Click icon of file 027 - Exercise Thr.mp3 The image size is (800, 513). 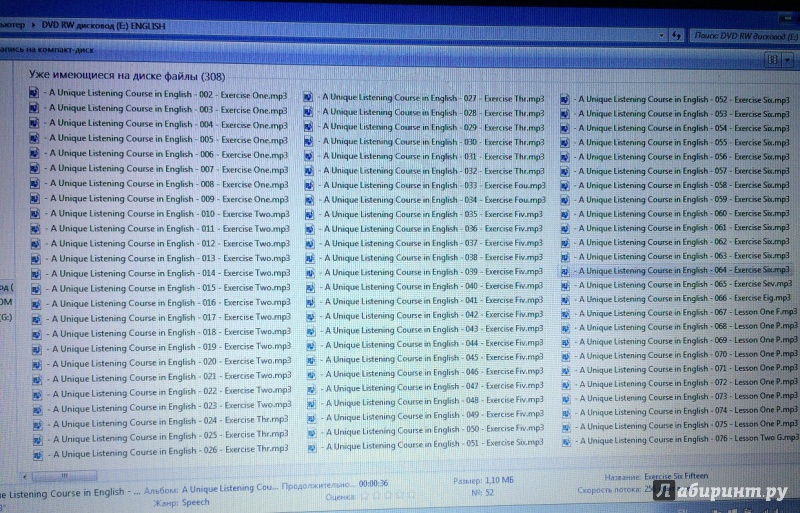point(308,97)
